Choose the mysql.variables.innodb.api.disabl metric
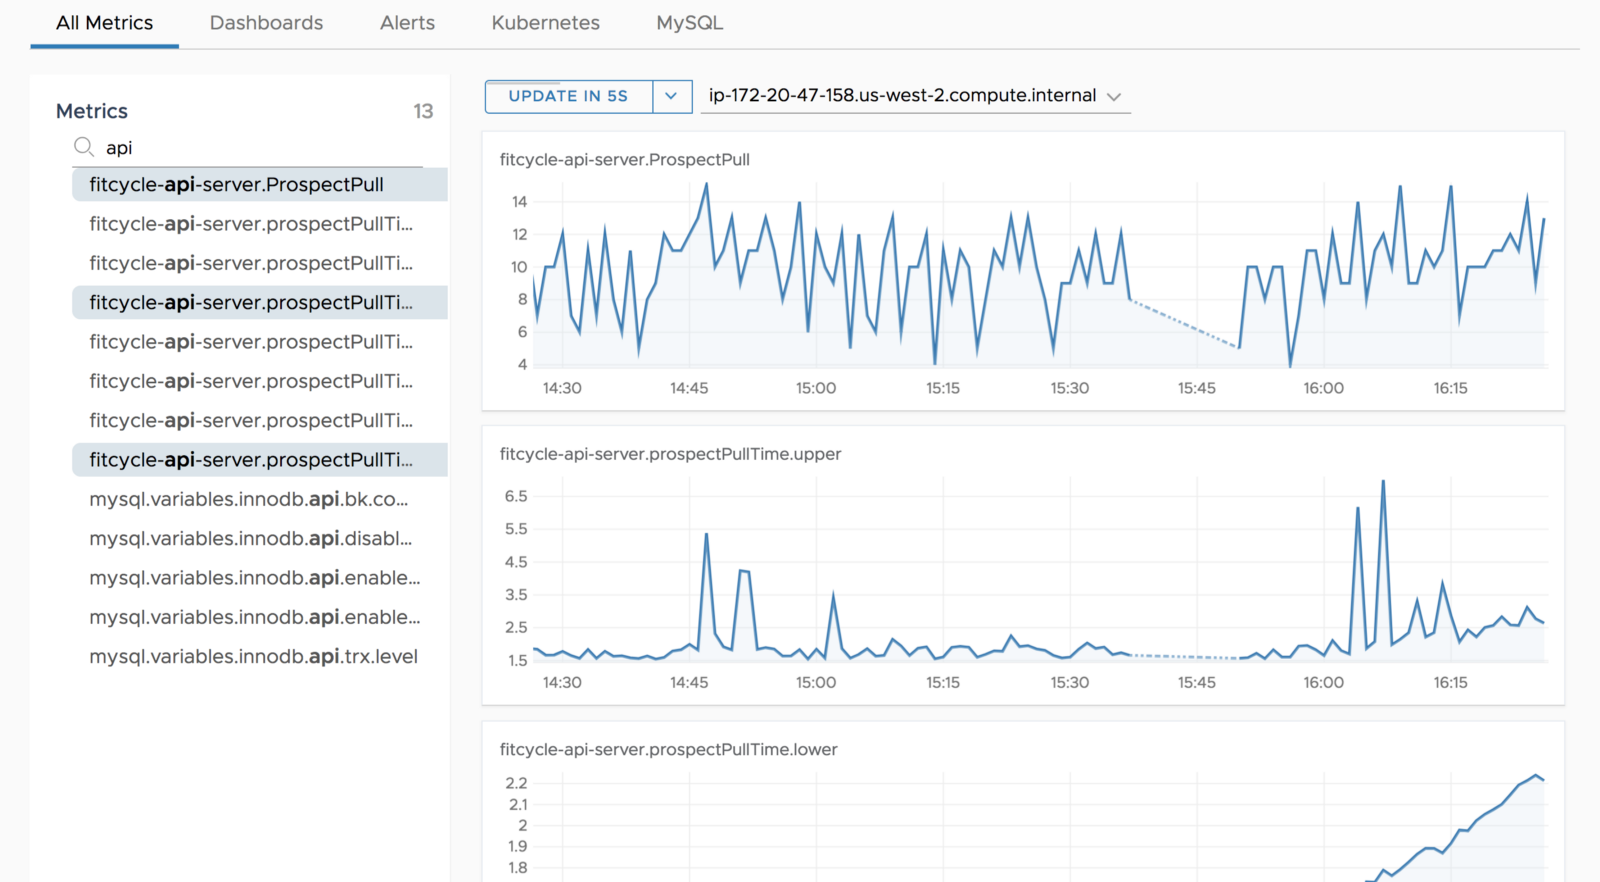This screenshot has height=882, width=1600. coord(250,539)
